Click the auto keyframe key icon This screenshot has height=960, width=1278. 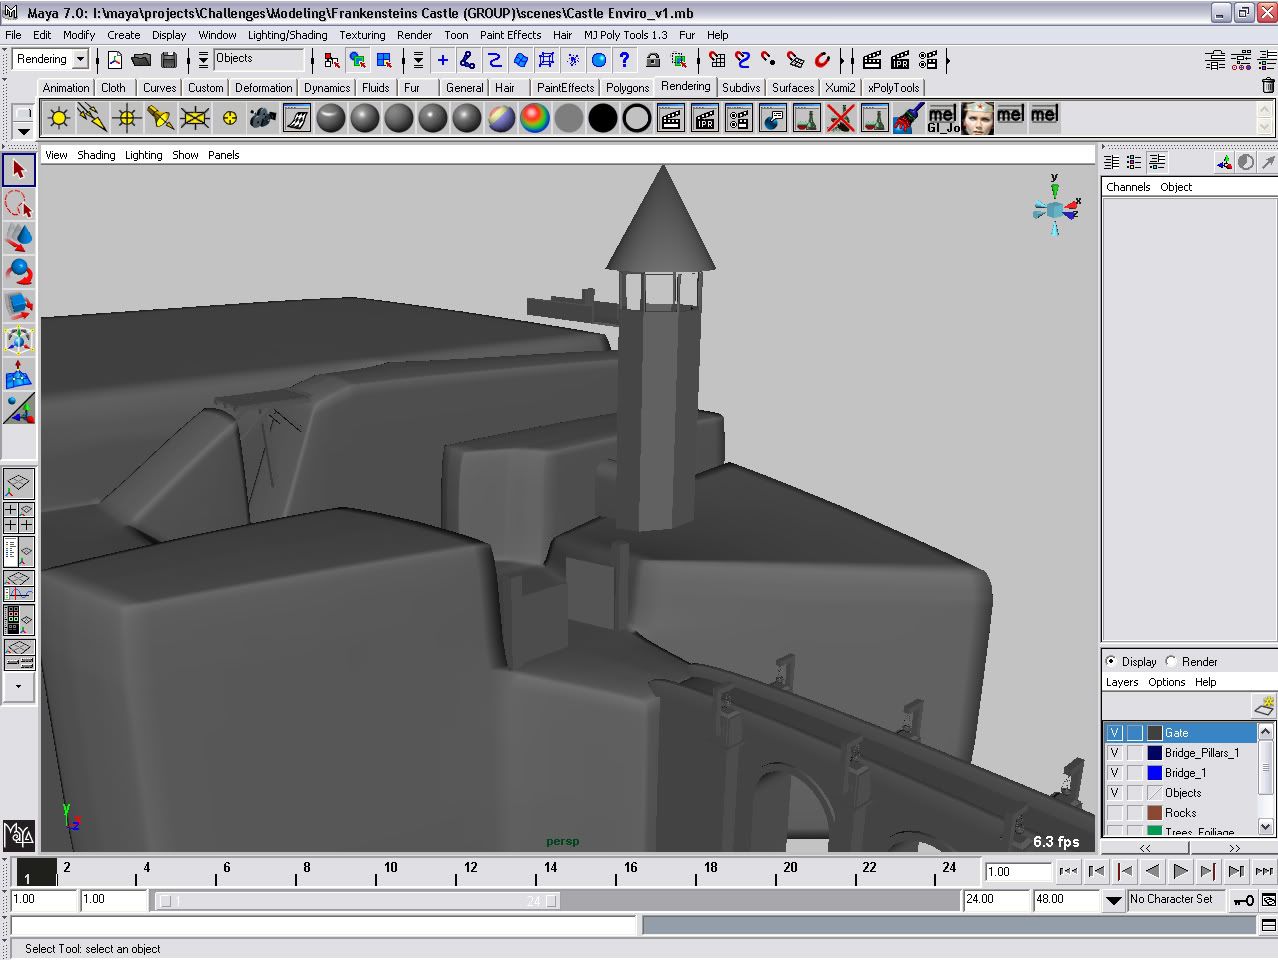coord(1243,900)
